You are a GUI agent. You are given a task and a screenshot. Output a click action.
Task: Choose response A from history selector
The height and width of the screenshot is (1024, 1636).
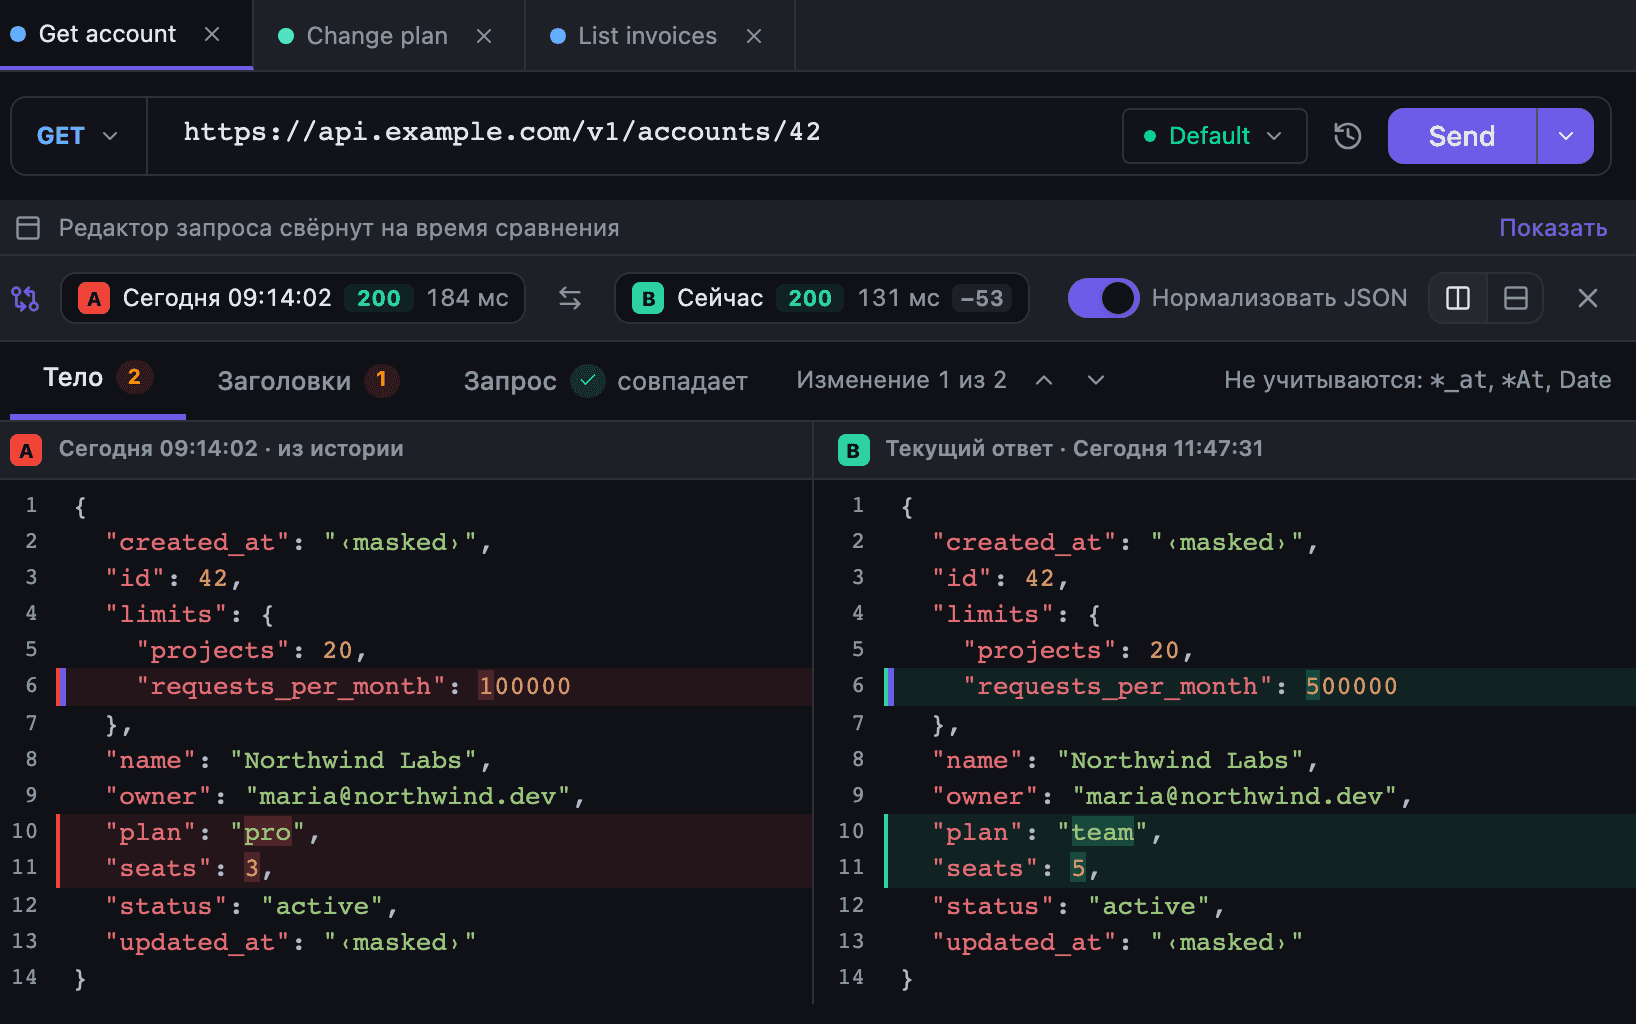pyautogui.click(x=293, y=298)
